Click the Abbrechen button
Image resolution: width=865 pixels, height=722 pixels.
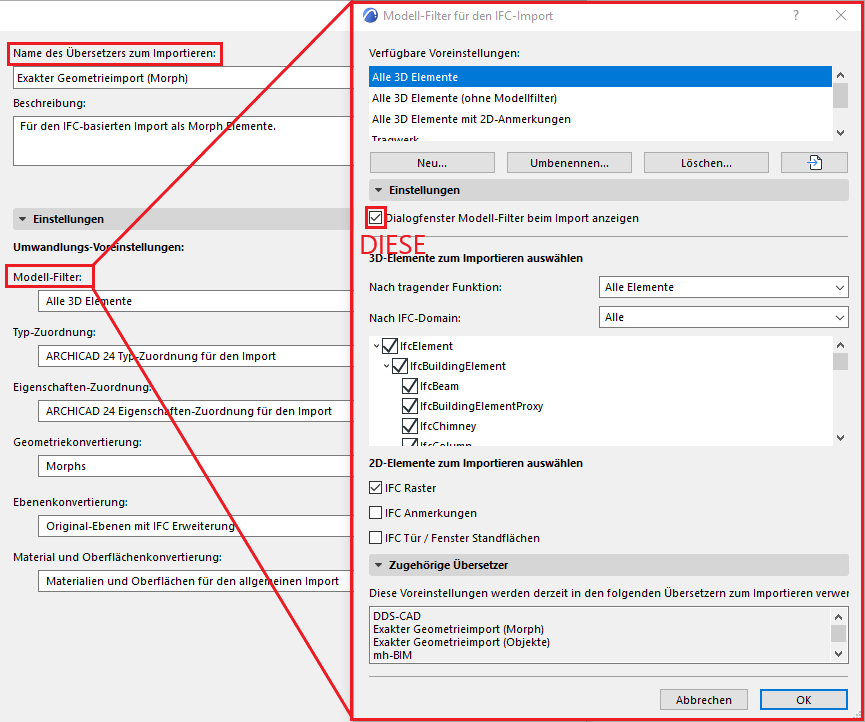click(x=703, y=700)
